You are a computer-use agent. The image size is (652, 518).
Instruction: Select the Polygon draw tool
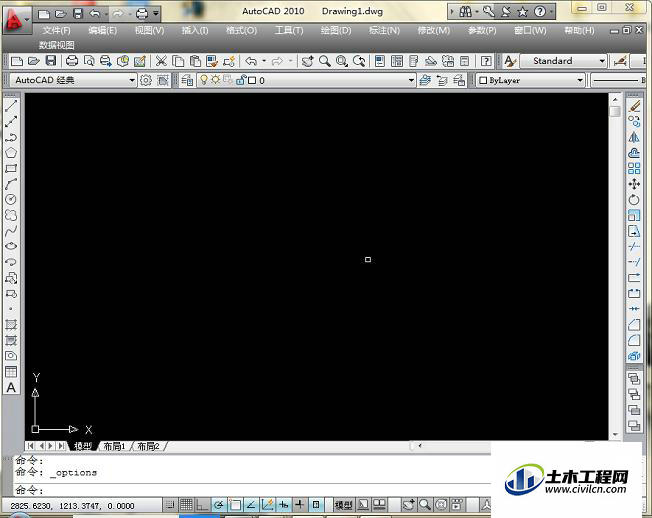tap(11, 153)
